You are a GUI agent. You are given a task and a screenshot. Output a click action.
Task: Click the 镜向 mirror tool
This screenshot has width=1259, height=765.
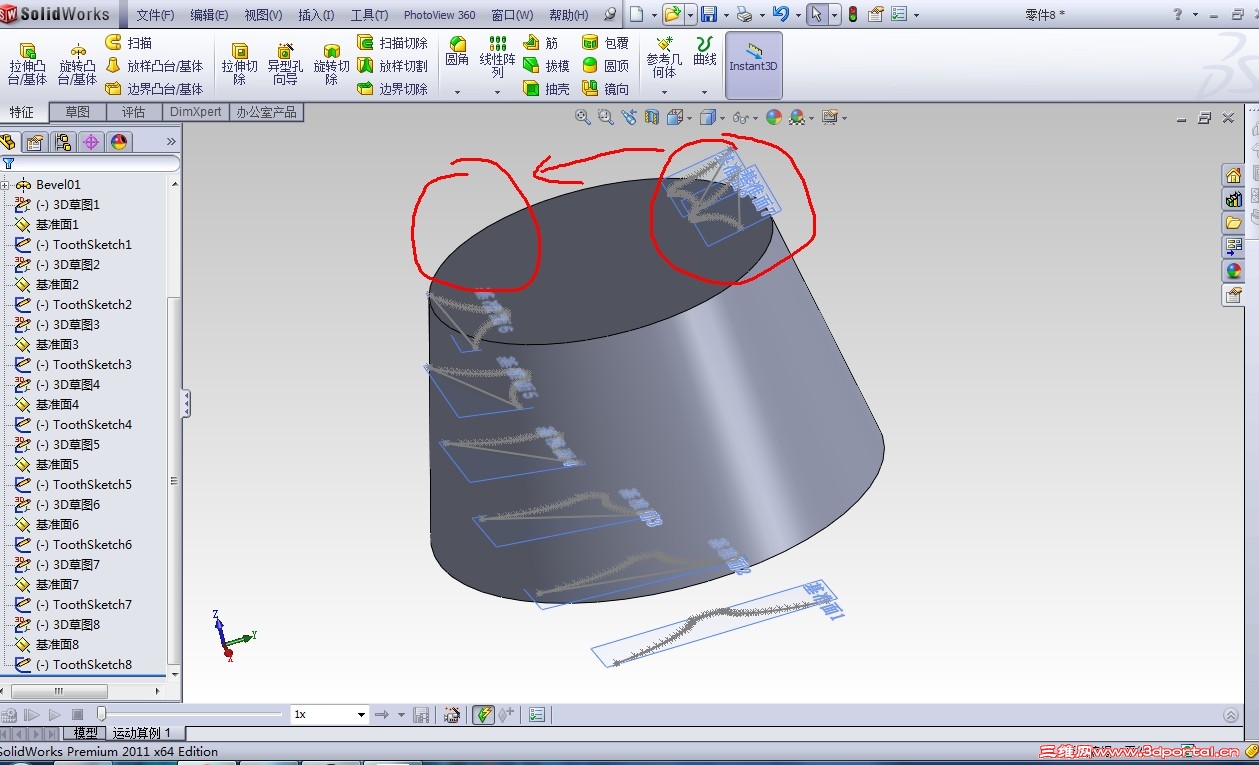point(605,89)
